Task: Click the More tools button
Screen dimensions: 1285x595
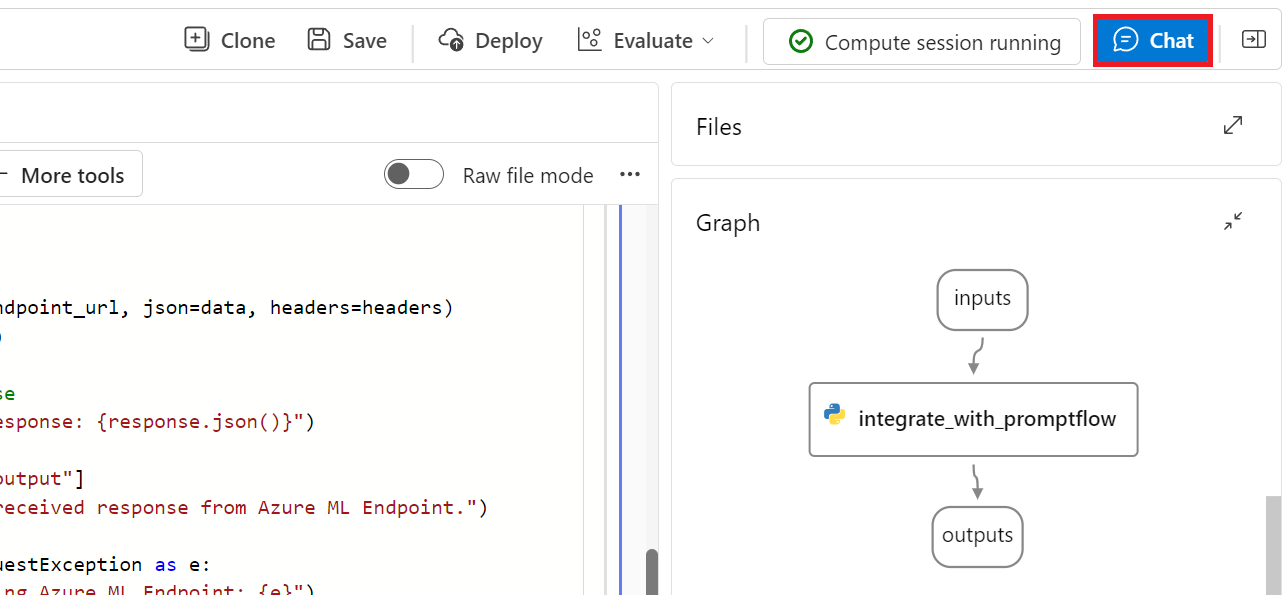Action: click(70, 174)
